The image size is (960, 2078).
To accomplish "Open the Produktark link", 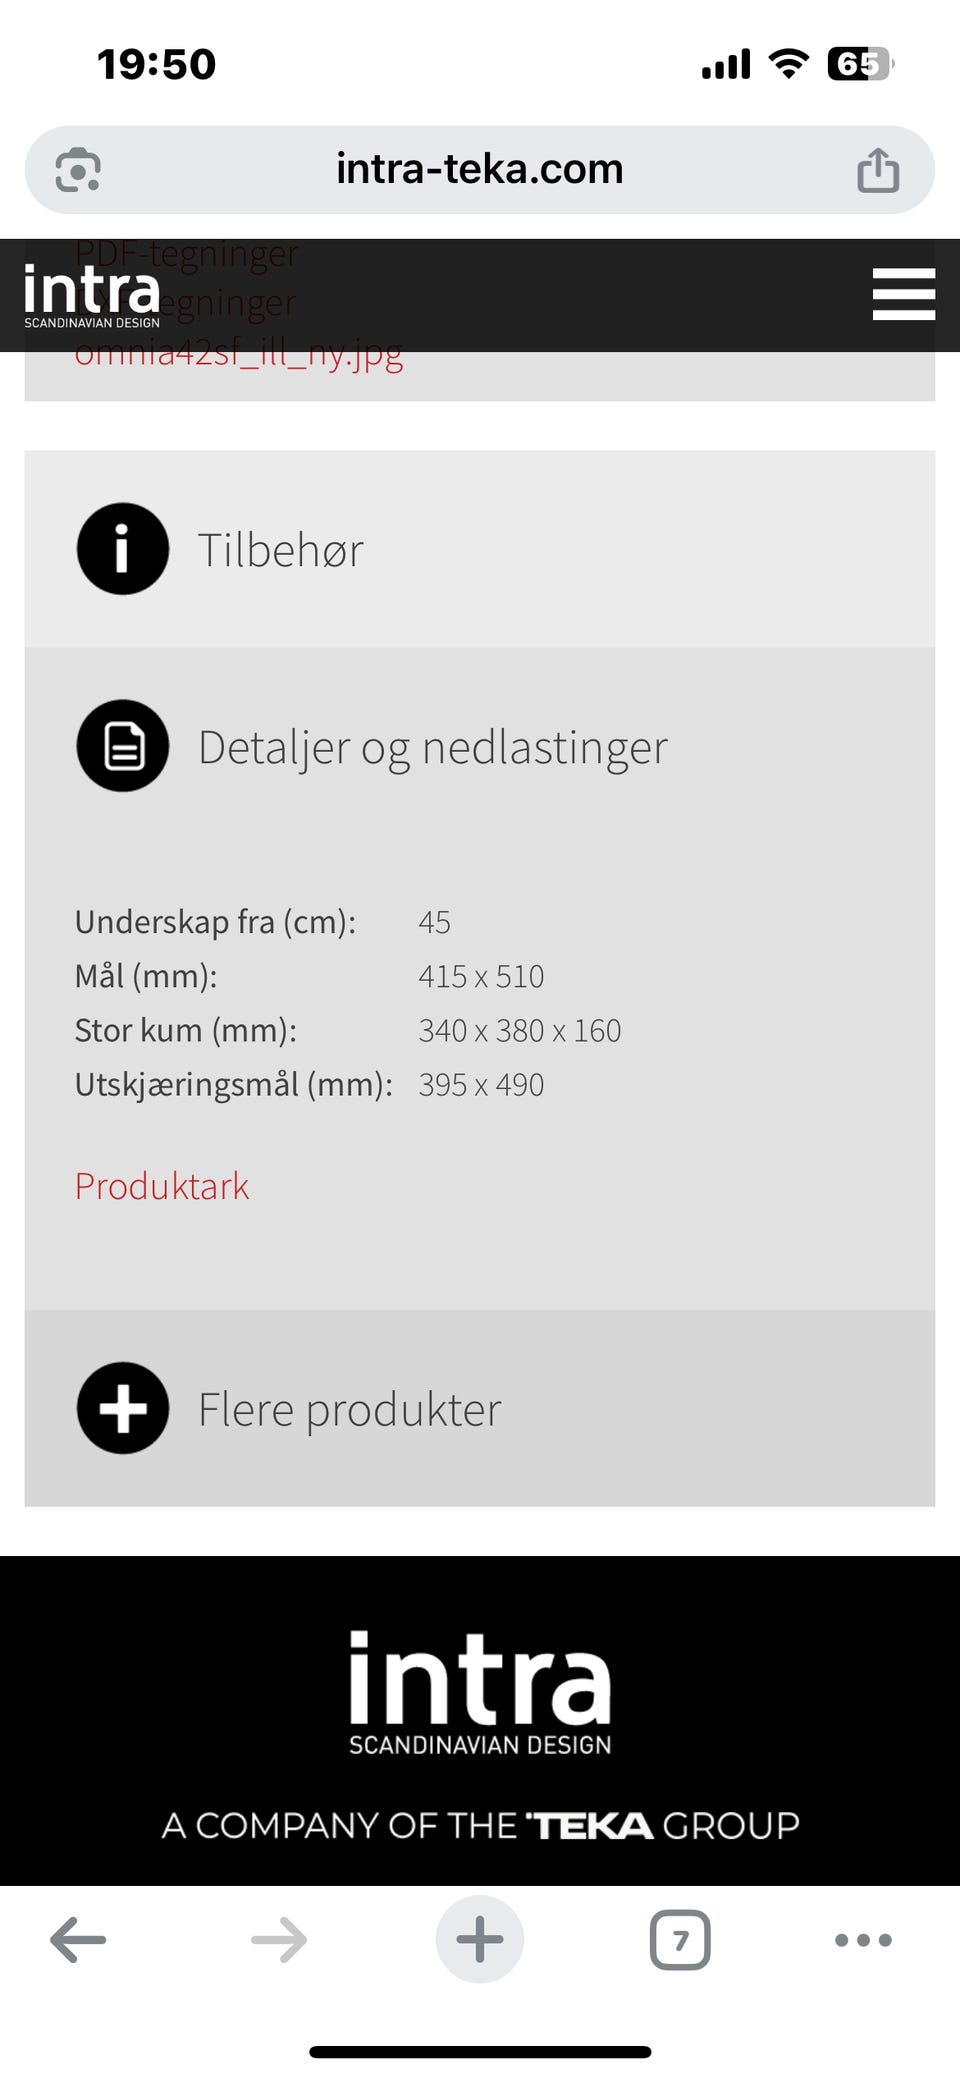I will [162, 1186].
